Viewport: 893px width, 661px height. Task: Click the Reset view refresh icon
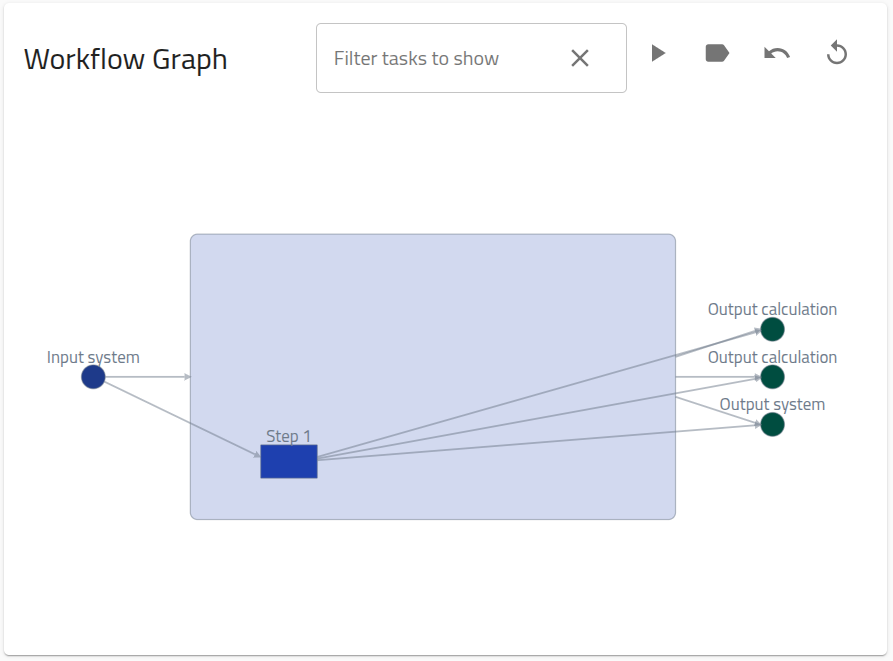click(x=836, y=54)
